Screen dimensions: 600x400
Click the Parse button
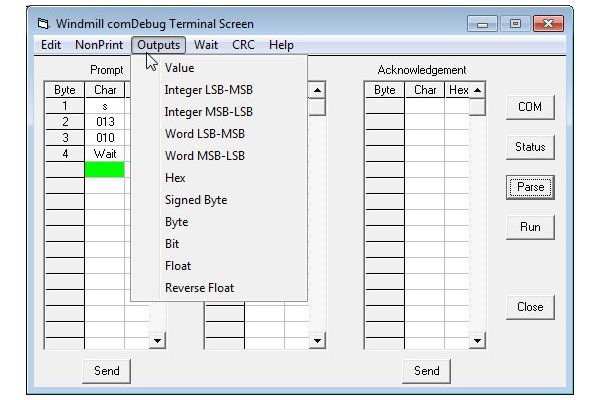click(x=530, y=187)
